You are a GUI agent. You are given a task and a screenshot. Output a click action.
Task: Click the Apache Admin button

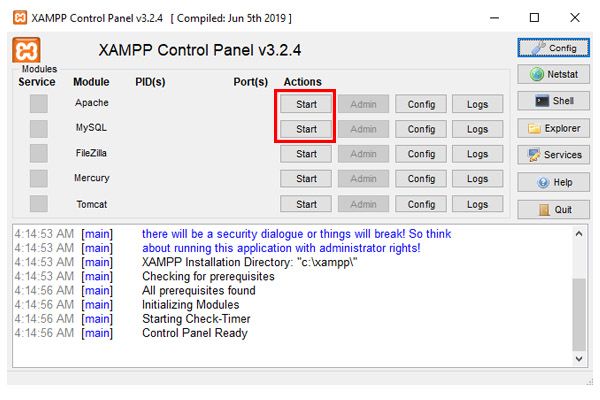(364, 104)
